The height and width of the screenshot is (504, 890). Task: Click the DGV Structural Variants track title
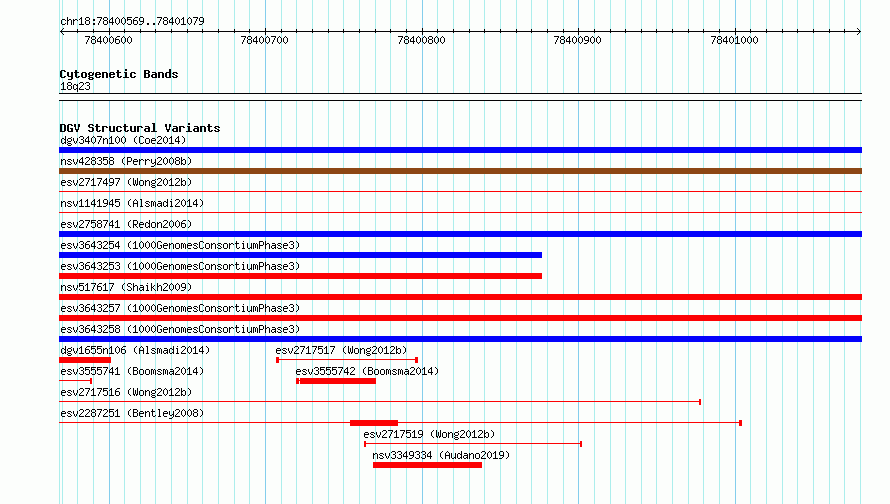pos(140,128)
